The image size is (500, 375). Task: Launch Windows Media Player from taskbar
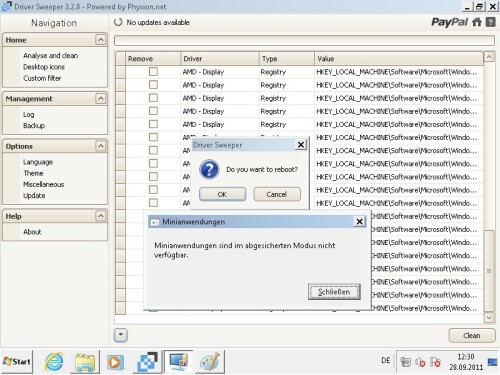[115, 362]
